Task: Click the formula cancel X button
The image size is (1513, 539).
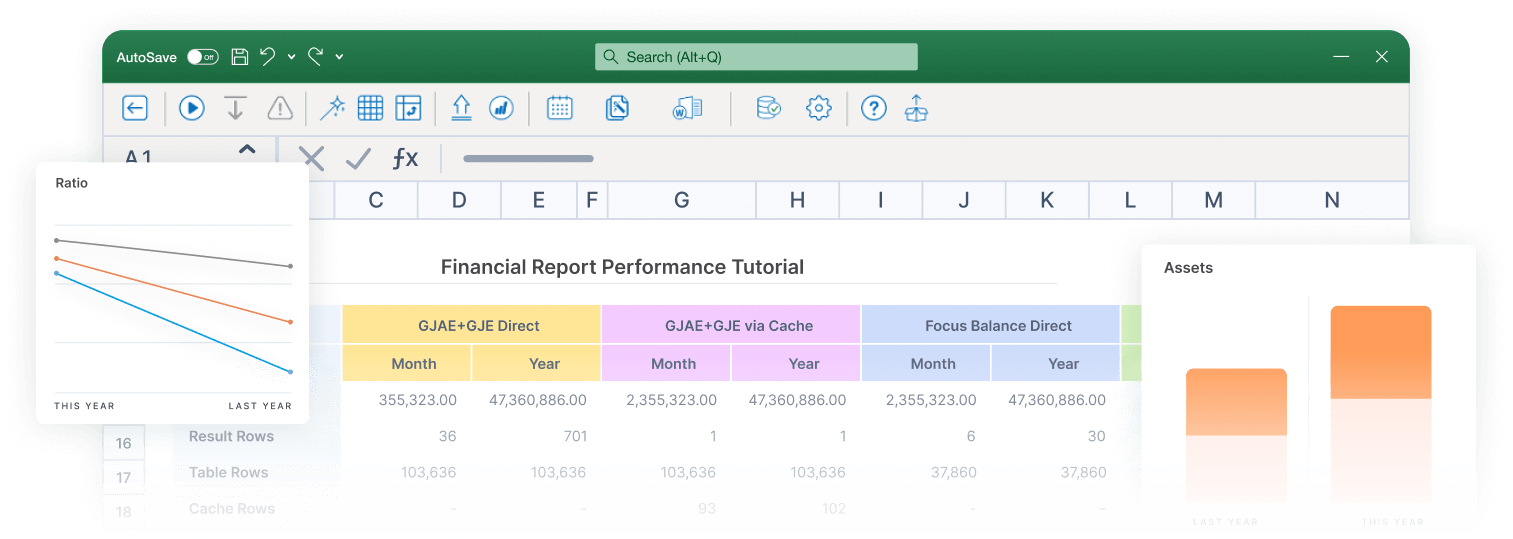Action: pos(312,158)
